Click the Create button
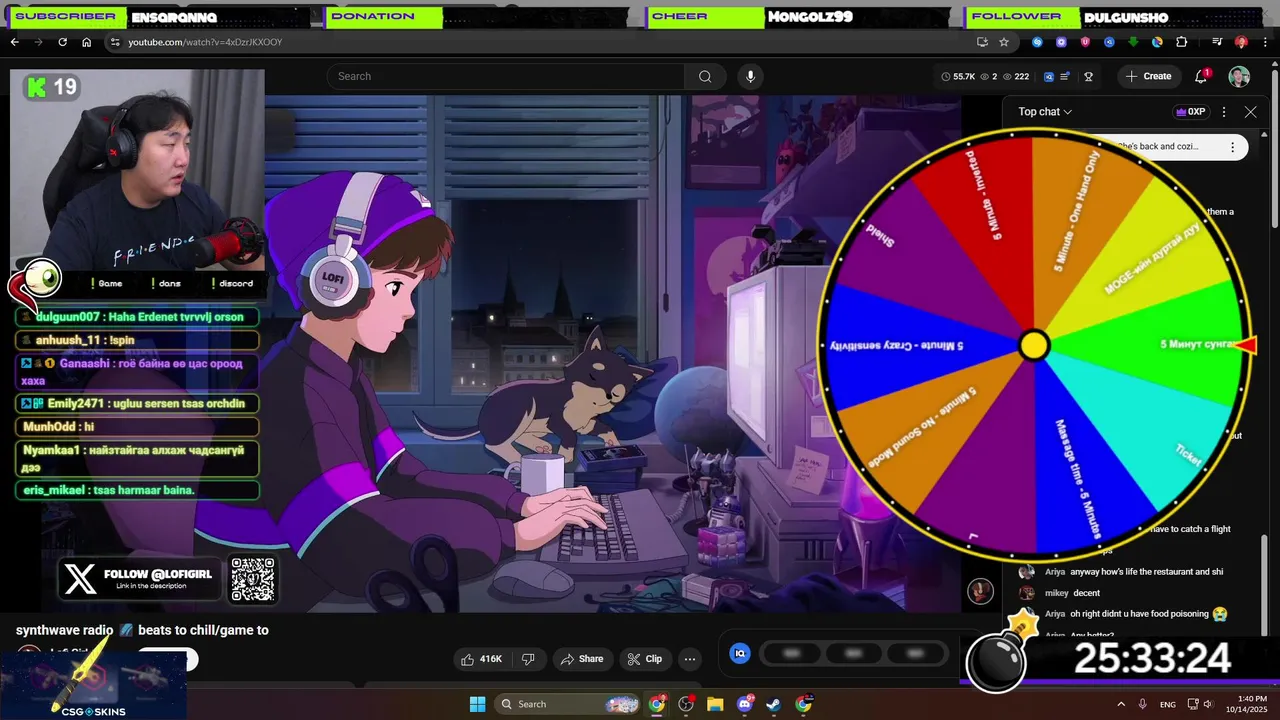 [x=1148, y=76]
